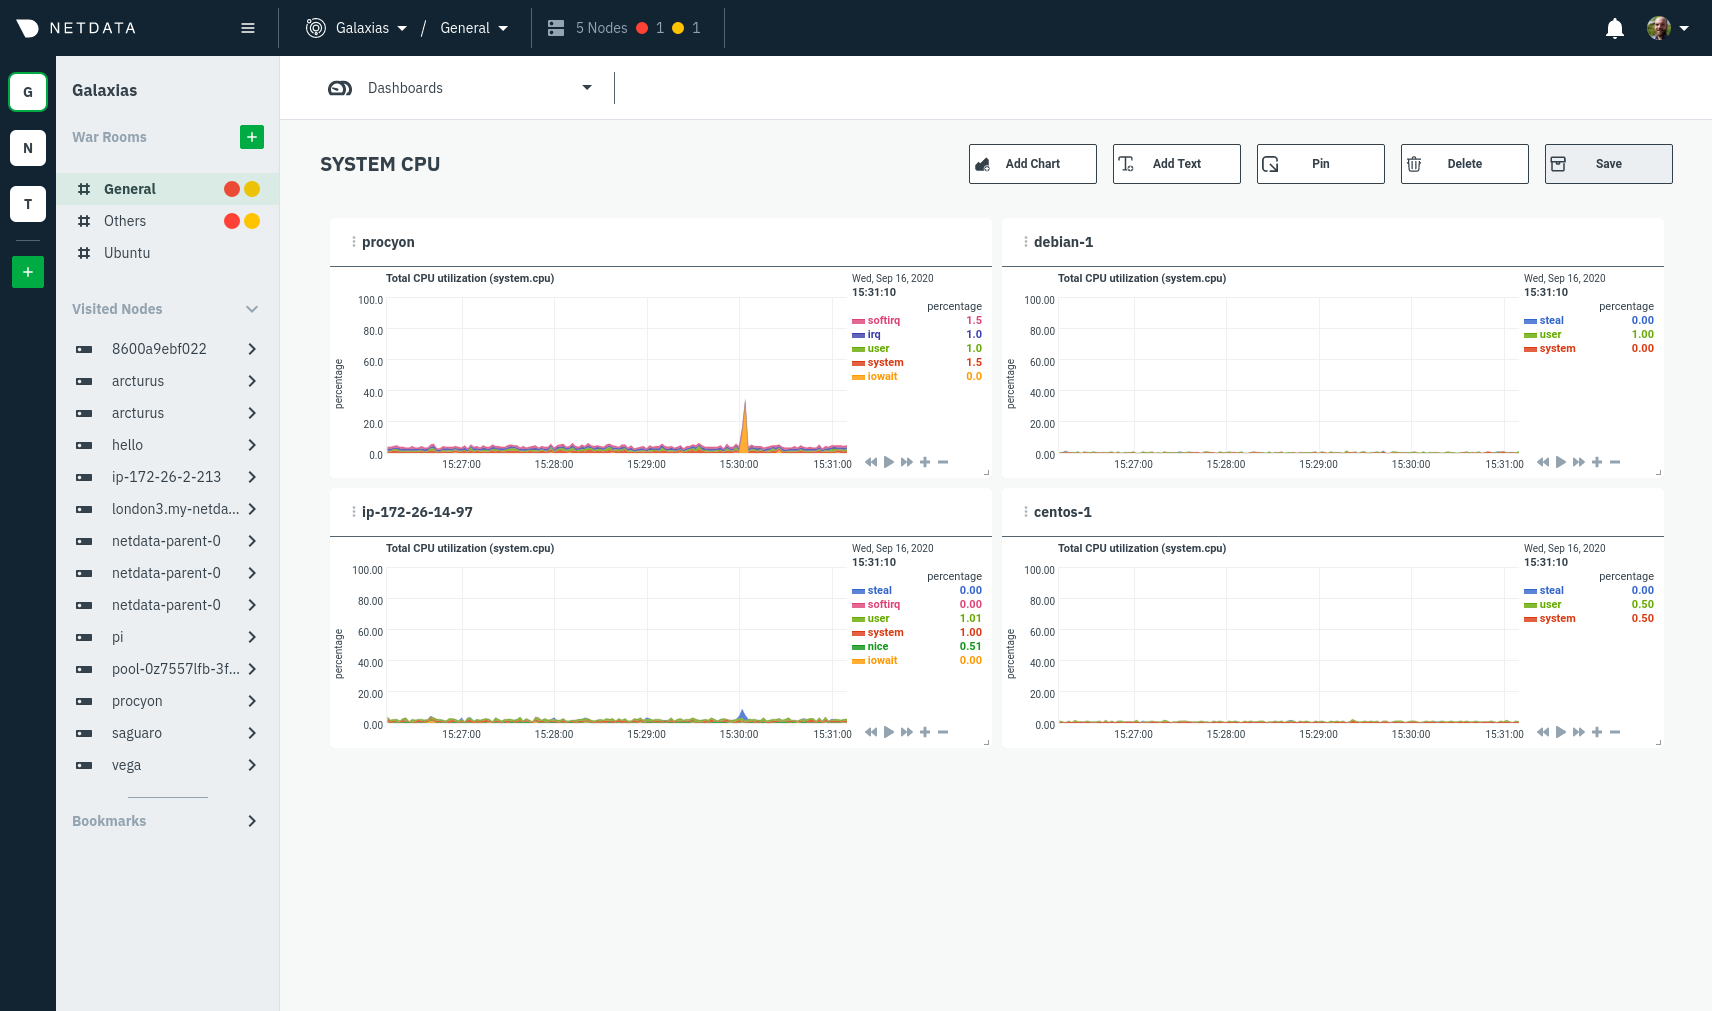This screenshot has height=1011, width=1712.
Task: Collapse the Visited Nodes section
Action: [252, 309]
